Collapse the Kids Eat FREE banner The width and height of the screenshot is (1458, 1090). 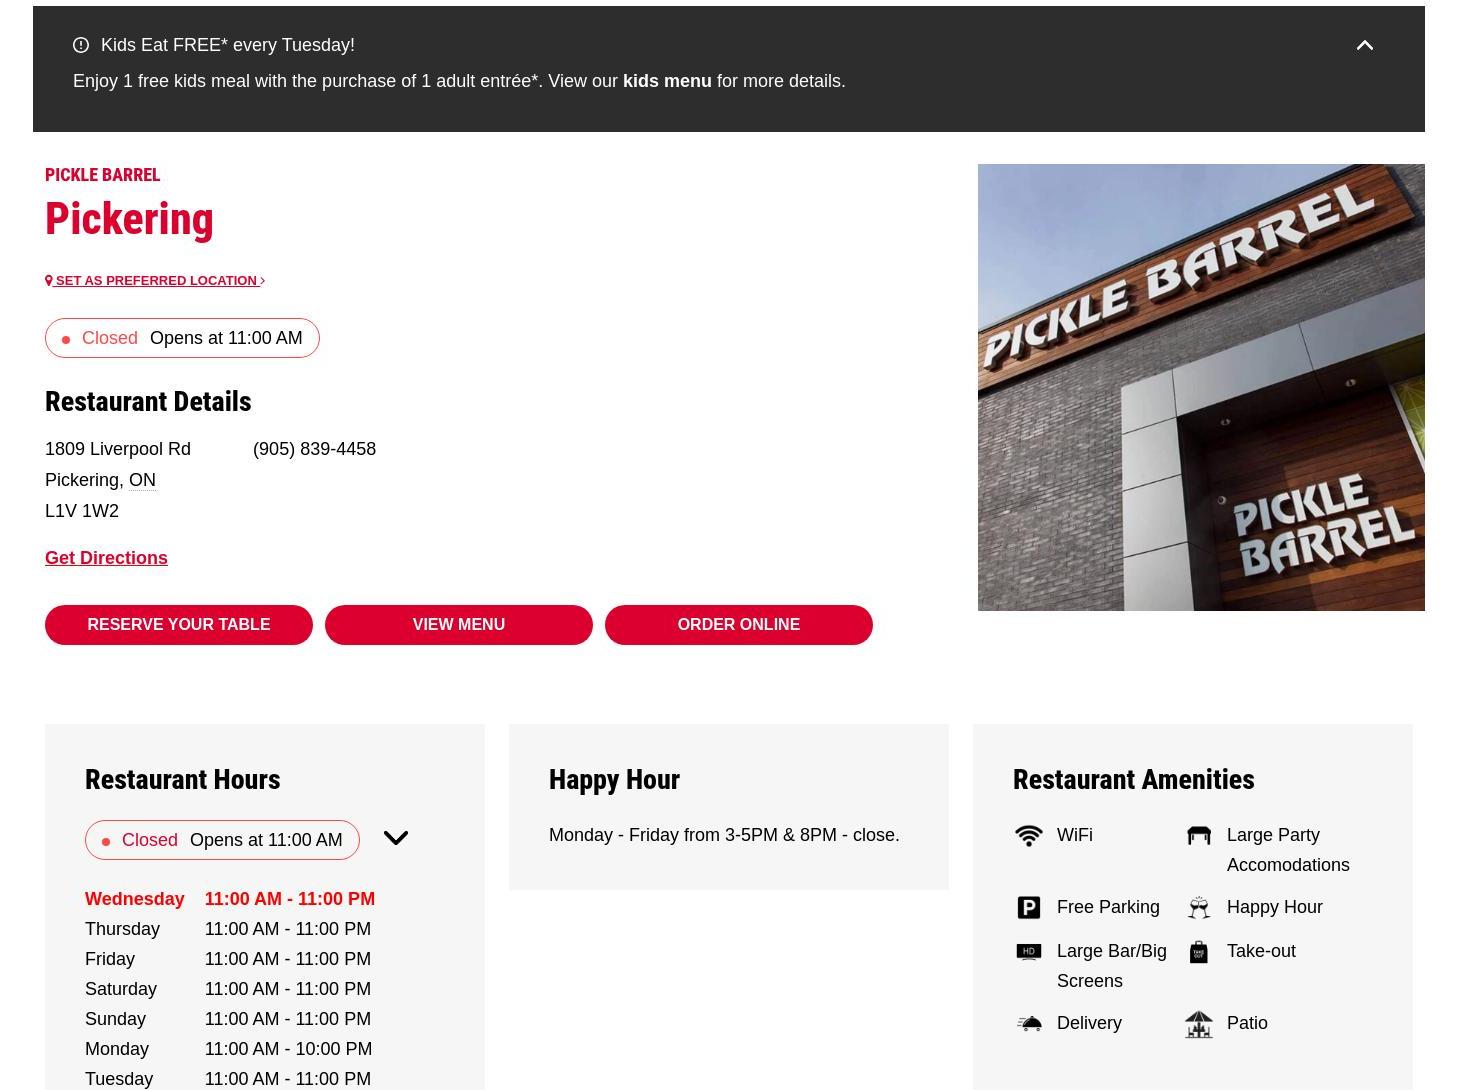pyautogui.click(x=1364, y=45)
